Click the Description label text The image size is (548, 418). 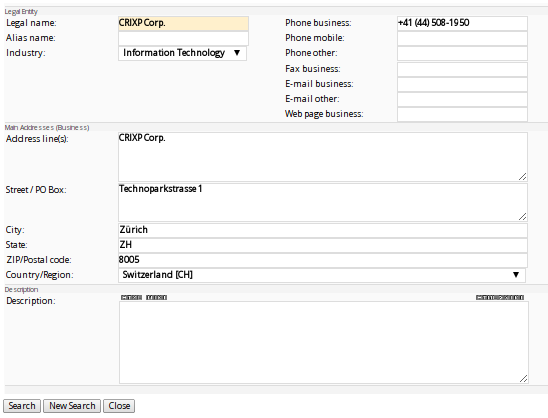point(31,301)
